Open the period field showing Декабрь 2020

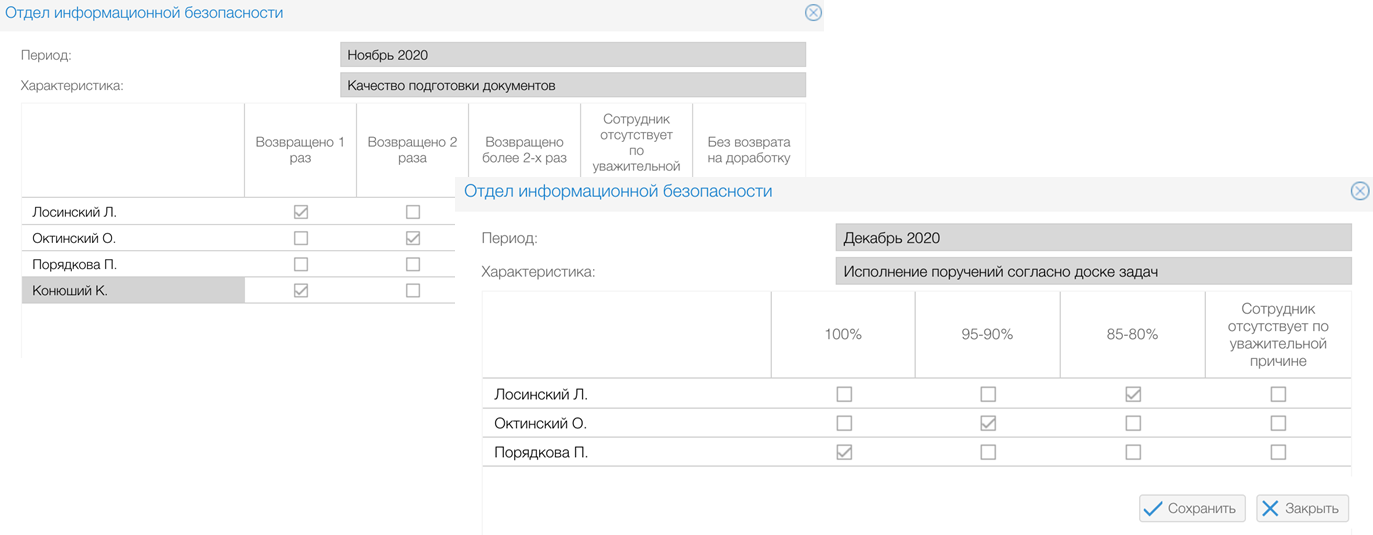point(1092,238)
